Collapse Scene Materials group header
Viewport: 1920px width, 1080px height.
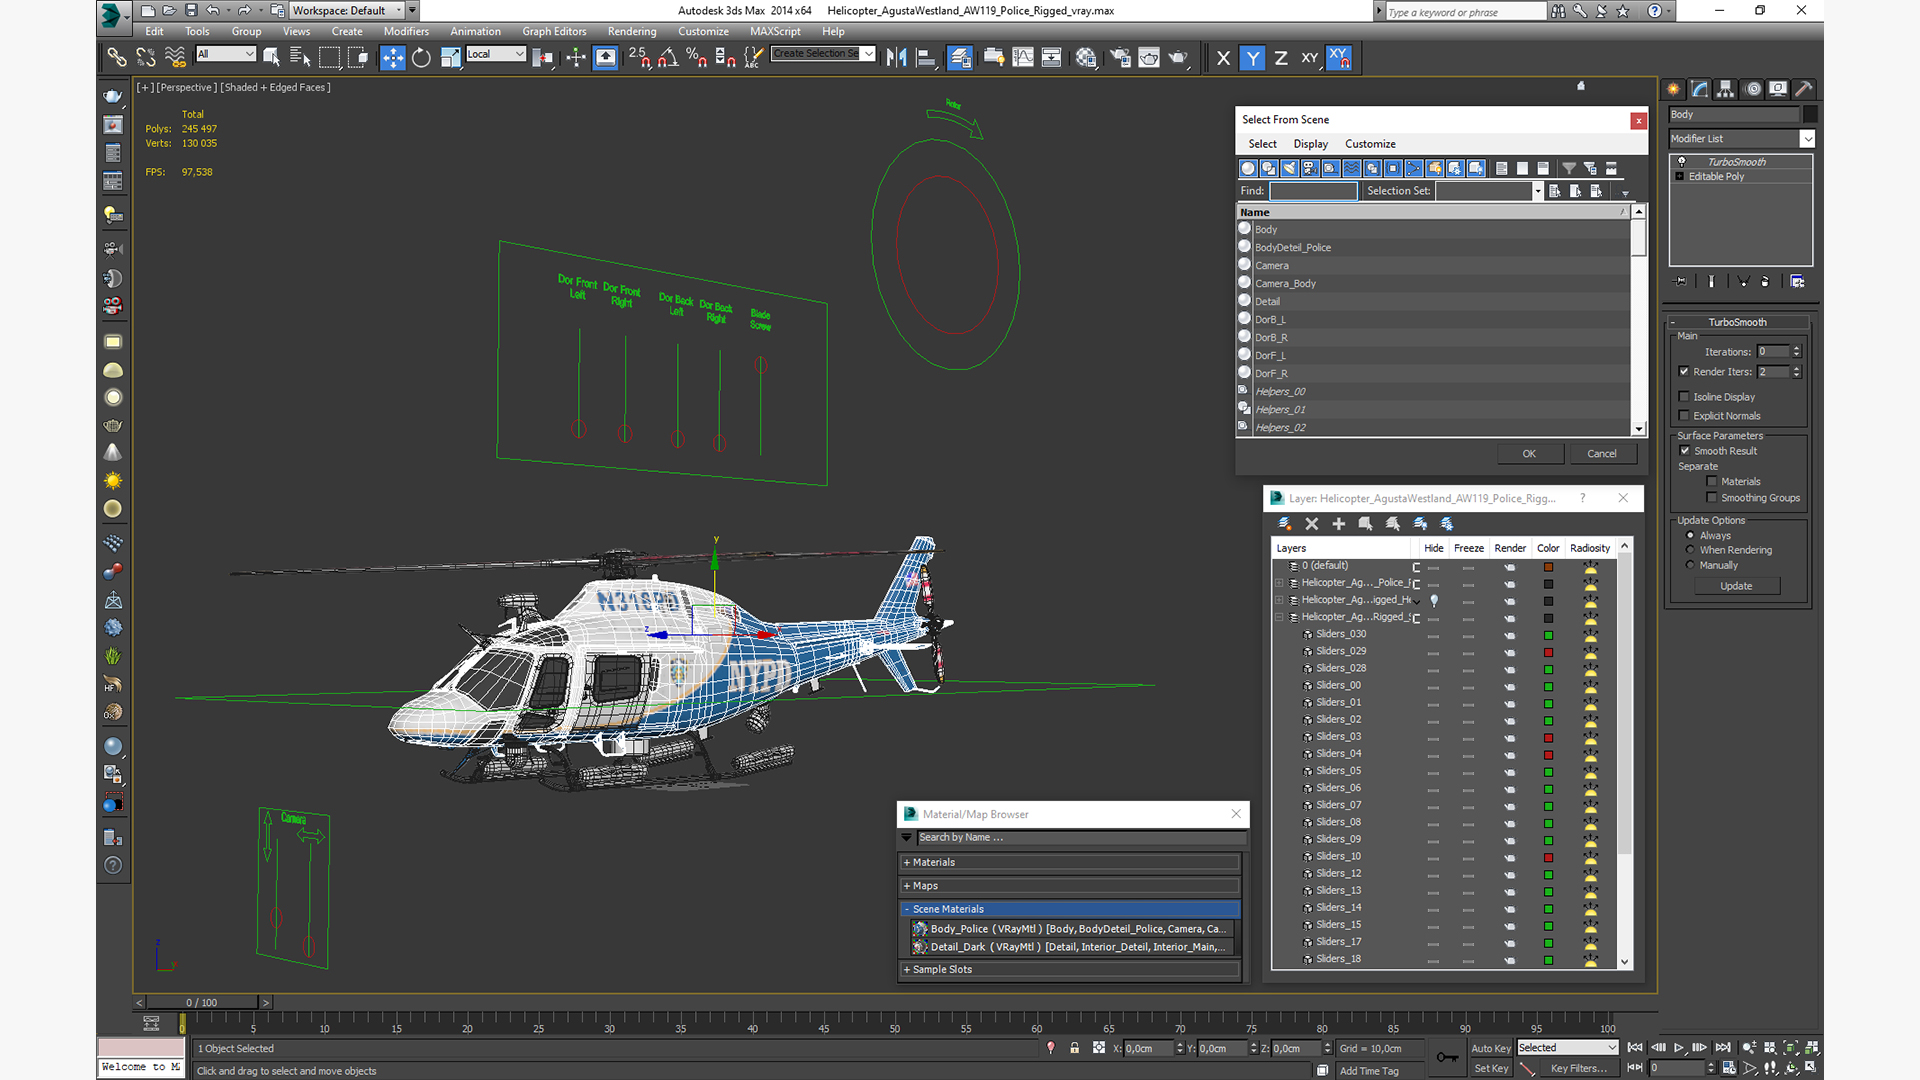point(1070,910)
